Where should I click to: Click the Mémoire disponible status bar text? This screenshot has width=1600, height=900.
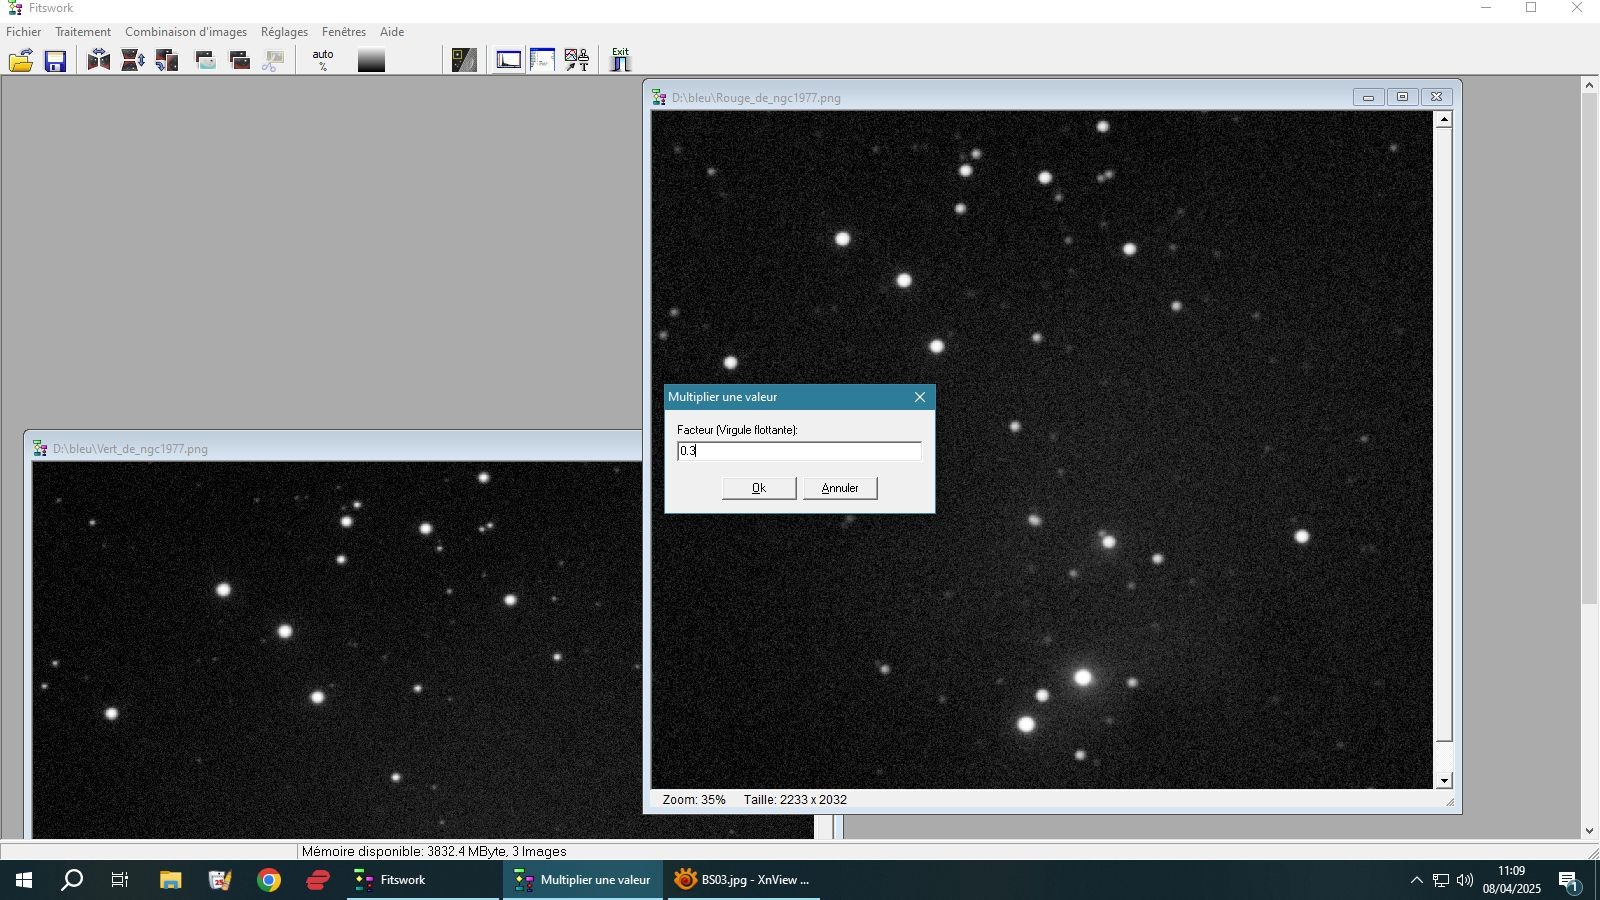[434, 852]
